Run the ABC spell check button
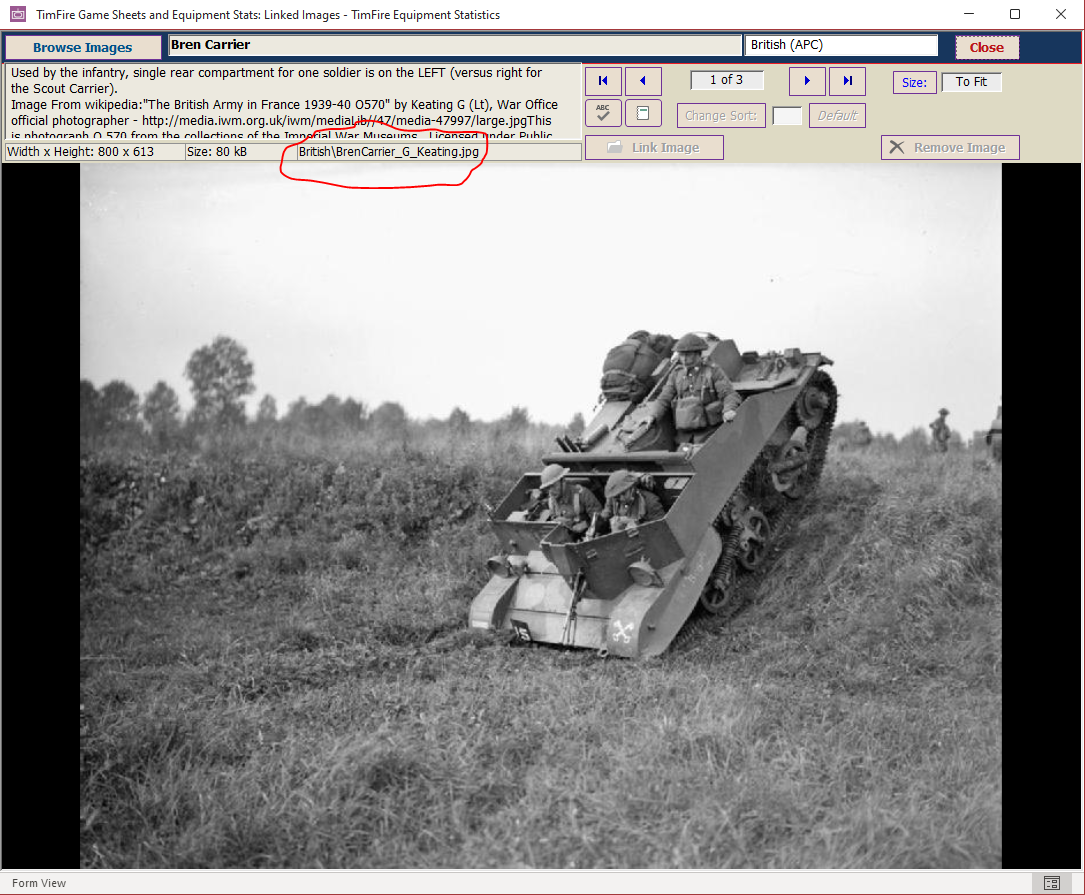Screen dimensions: 1085x895 (x=603, y=113)
